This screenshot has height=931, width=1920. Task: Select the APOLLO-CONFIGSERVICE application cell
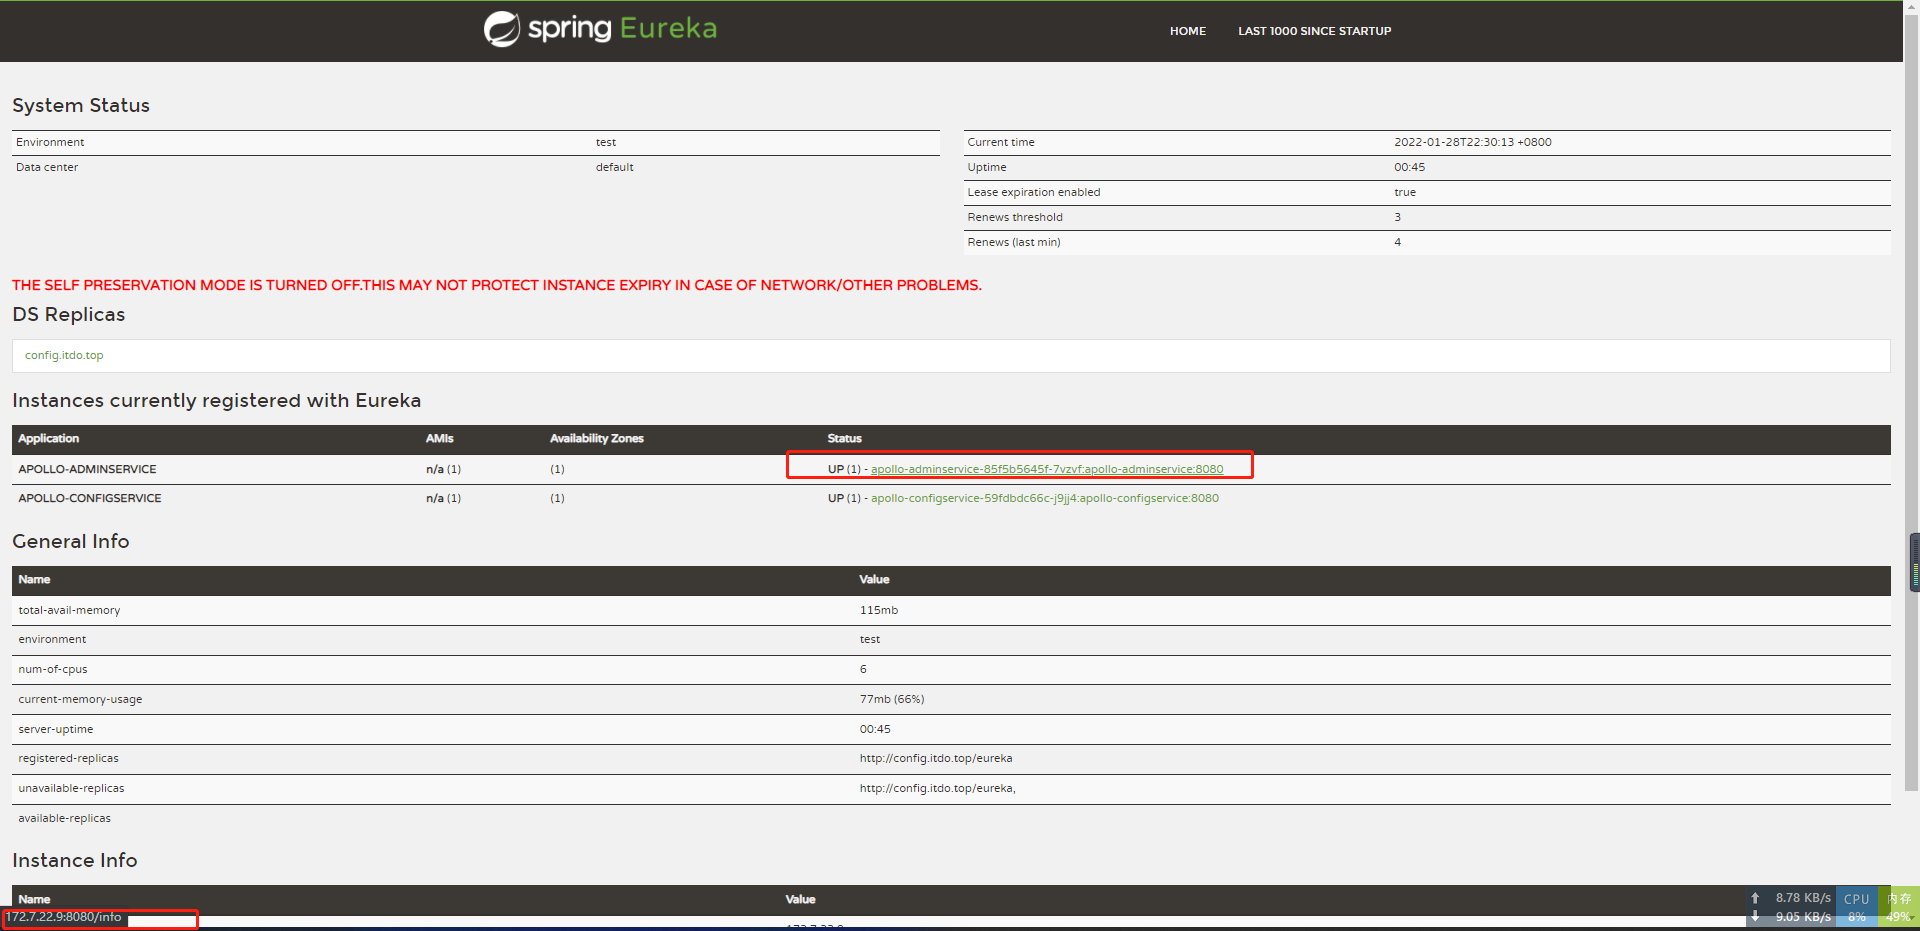pos(90,498)
